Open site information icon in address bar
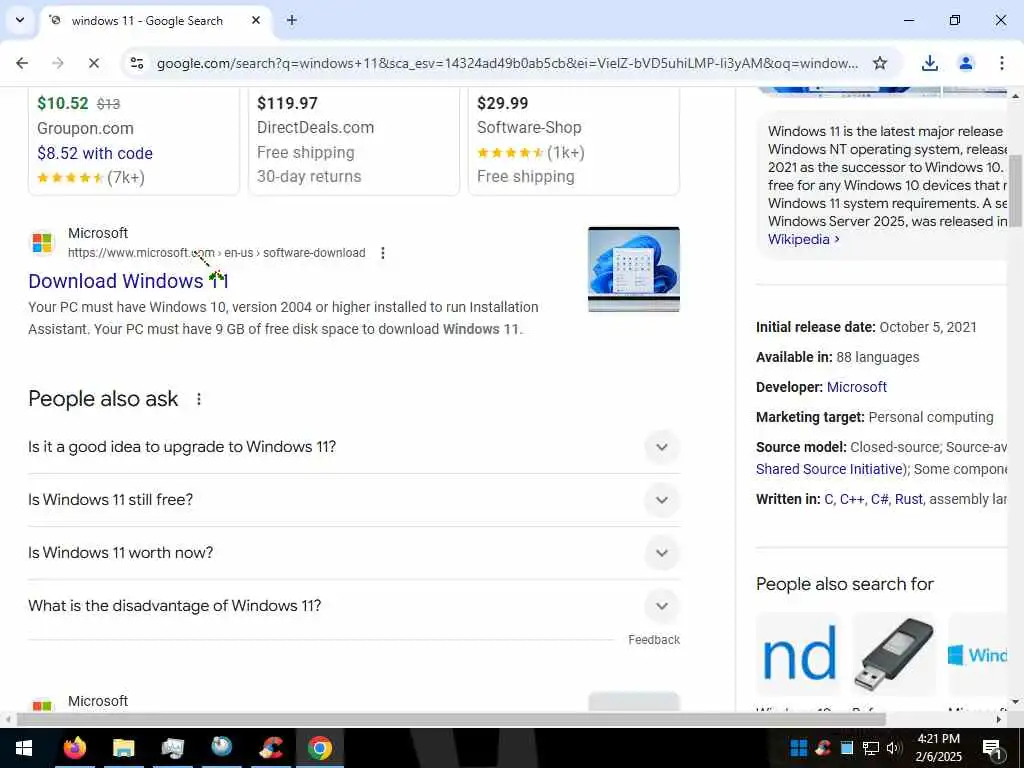The width and height of the screenshot is (1024, 768). point(136,63)
